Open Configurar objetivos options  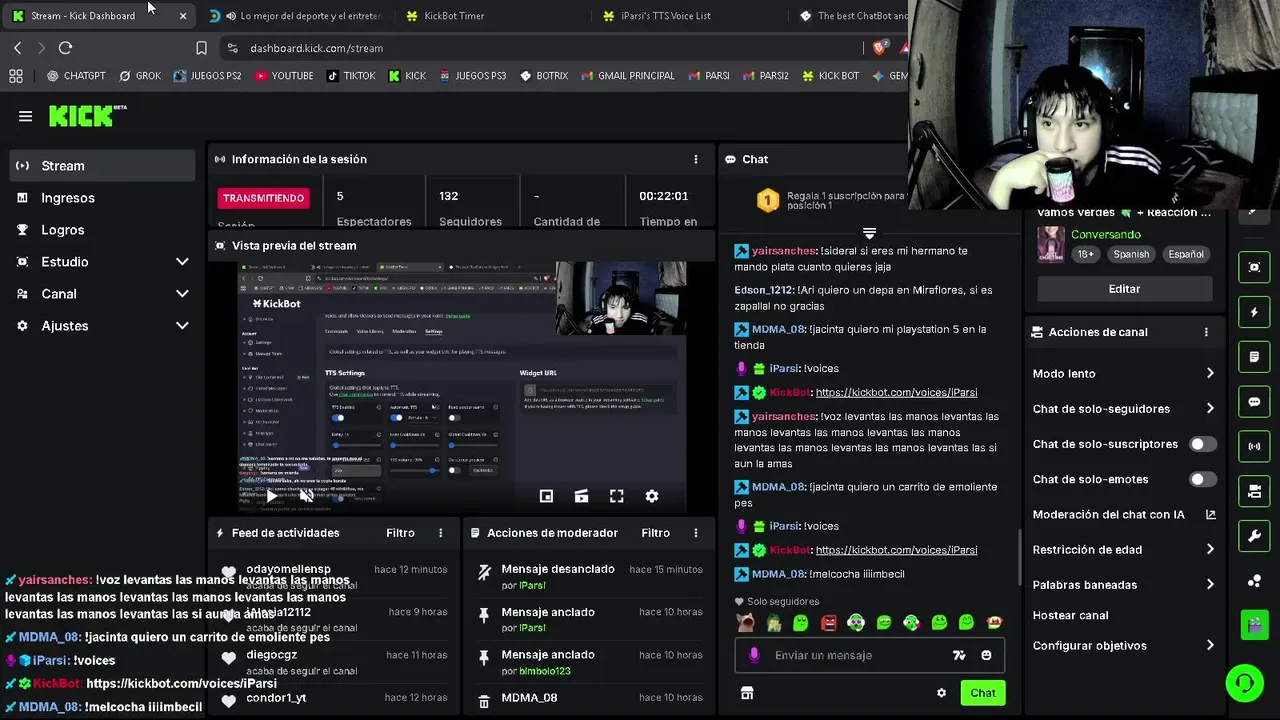[1124, 645]
